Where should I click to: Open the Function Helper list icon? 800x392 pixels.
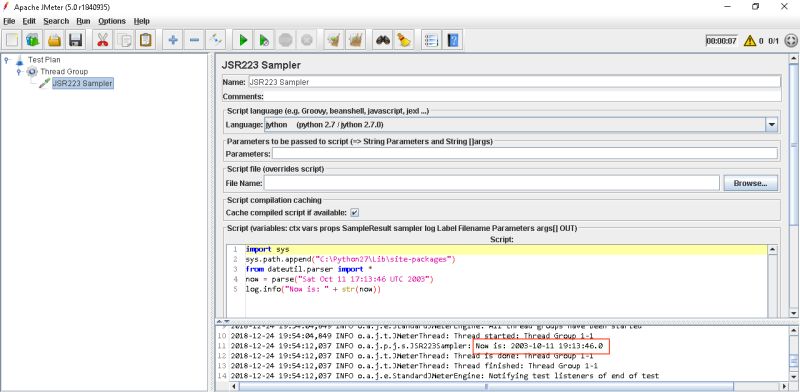click(431, 40)
